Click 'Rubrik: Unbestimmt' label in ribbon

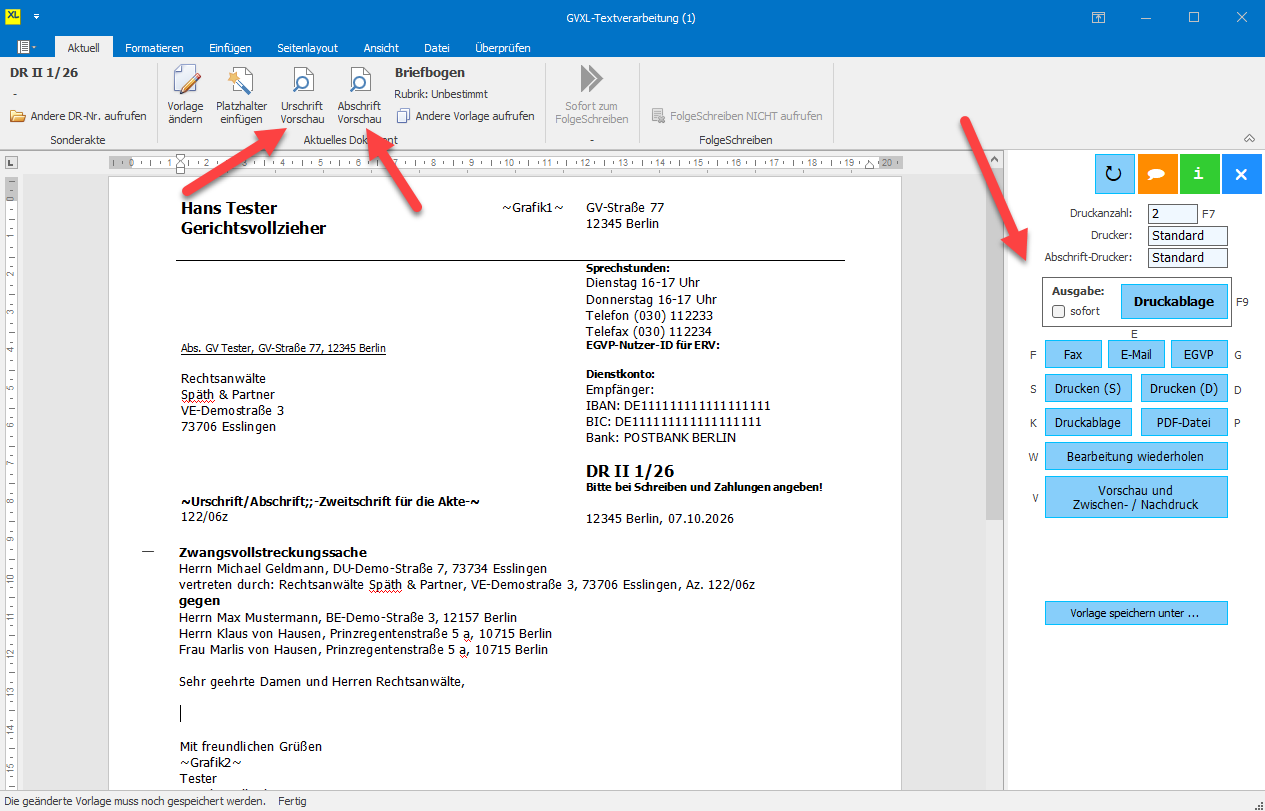(x=441, y=94)
